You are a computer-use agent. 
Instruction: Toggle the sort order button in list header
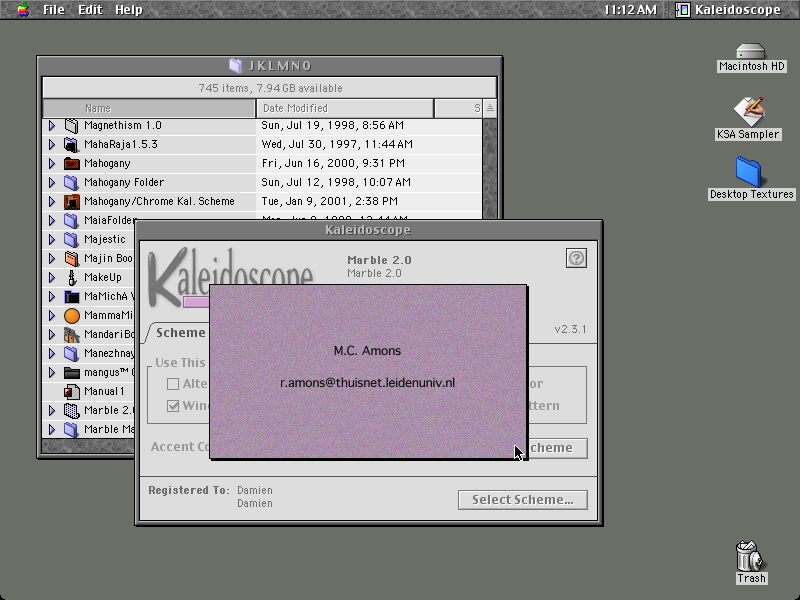[490, 108]
